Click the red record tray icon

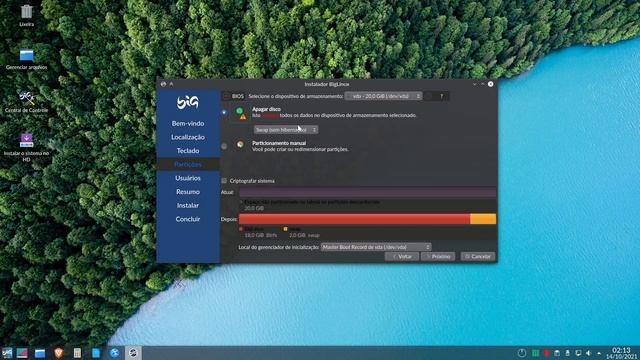[x=546, y=353]
